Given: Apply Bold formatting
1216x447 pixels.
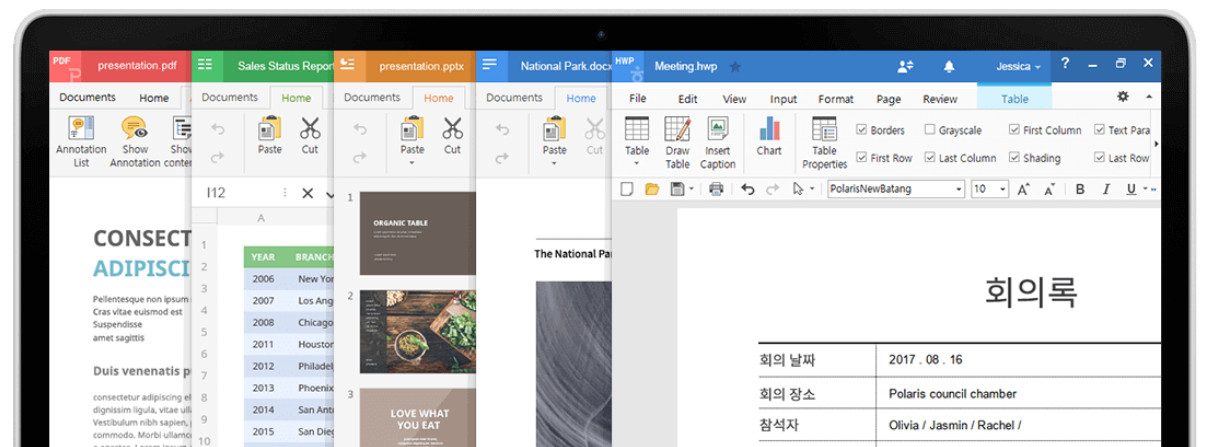Looking at the screenshot, I should coord(1080,189).
